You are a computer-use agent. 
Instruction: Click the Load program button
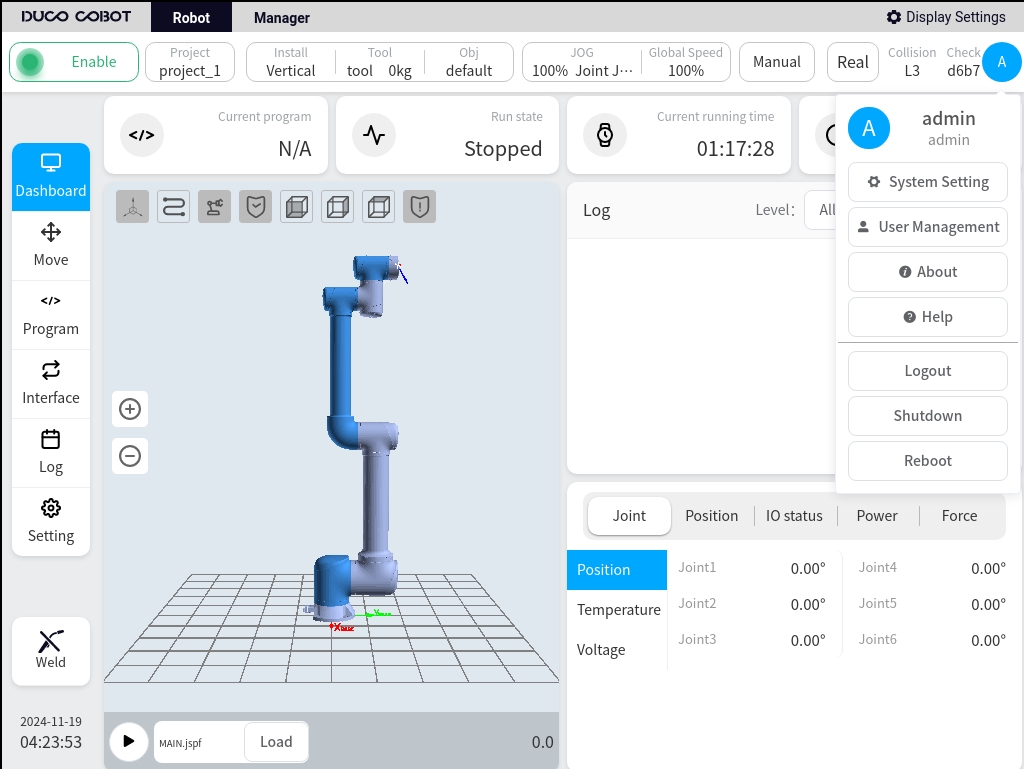276,742
